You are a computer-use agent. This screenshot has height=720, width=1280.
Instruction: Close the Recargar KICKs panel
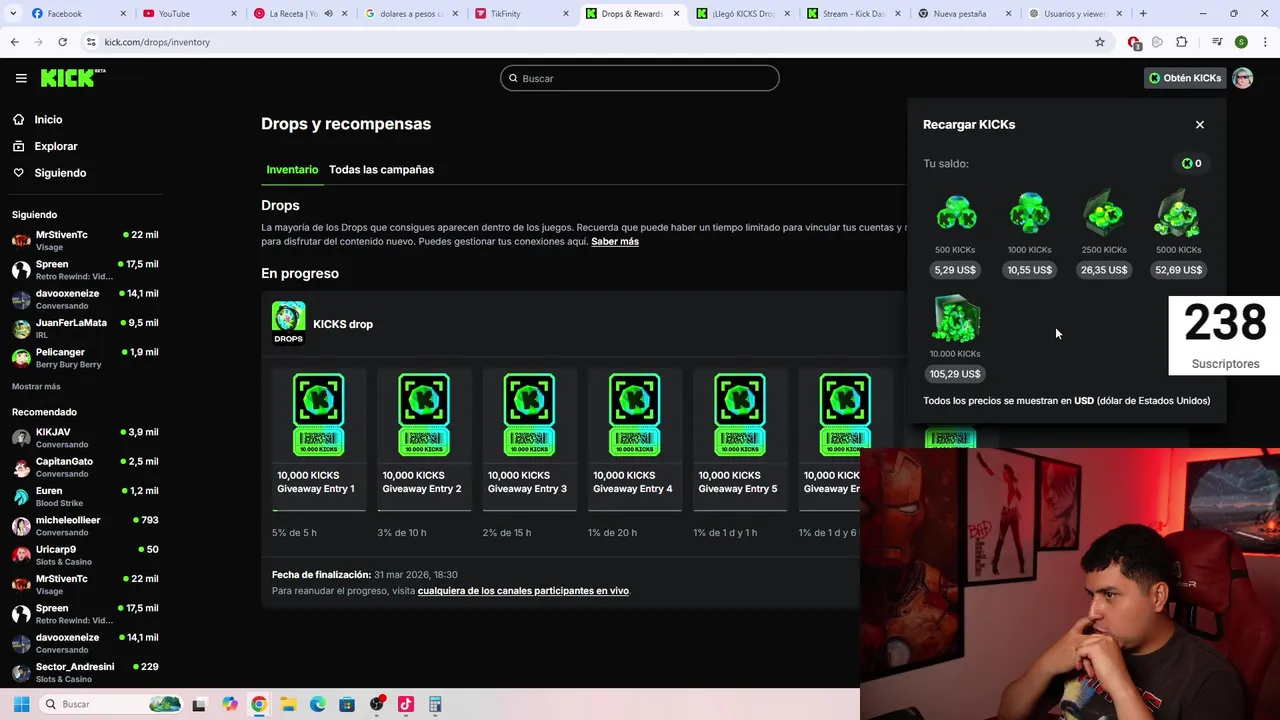1200,125
